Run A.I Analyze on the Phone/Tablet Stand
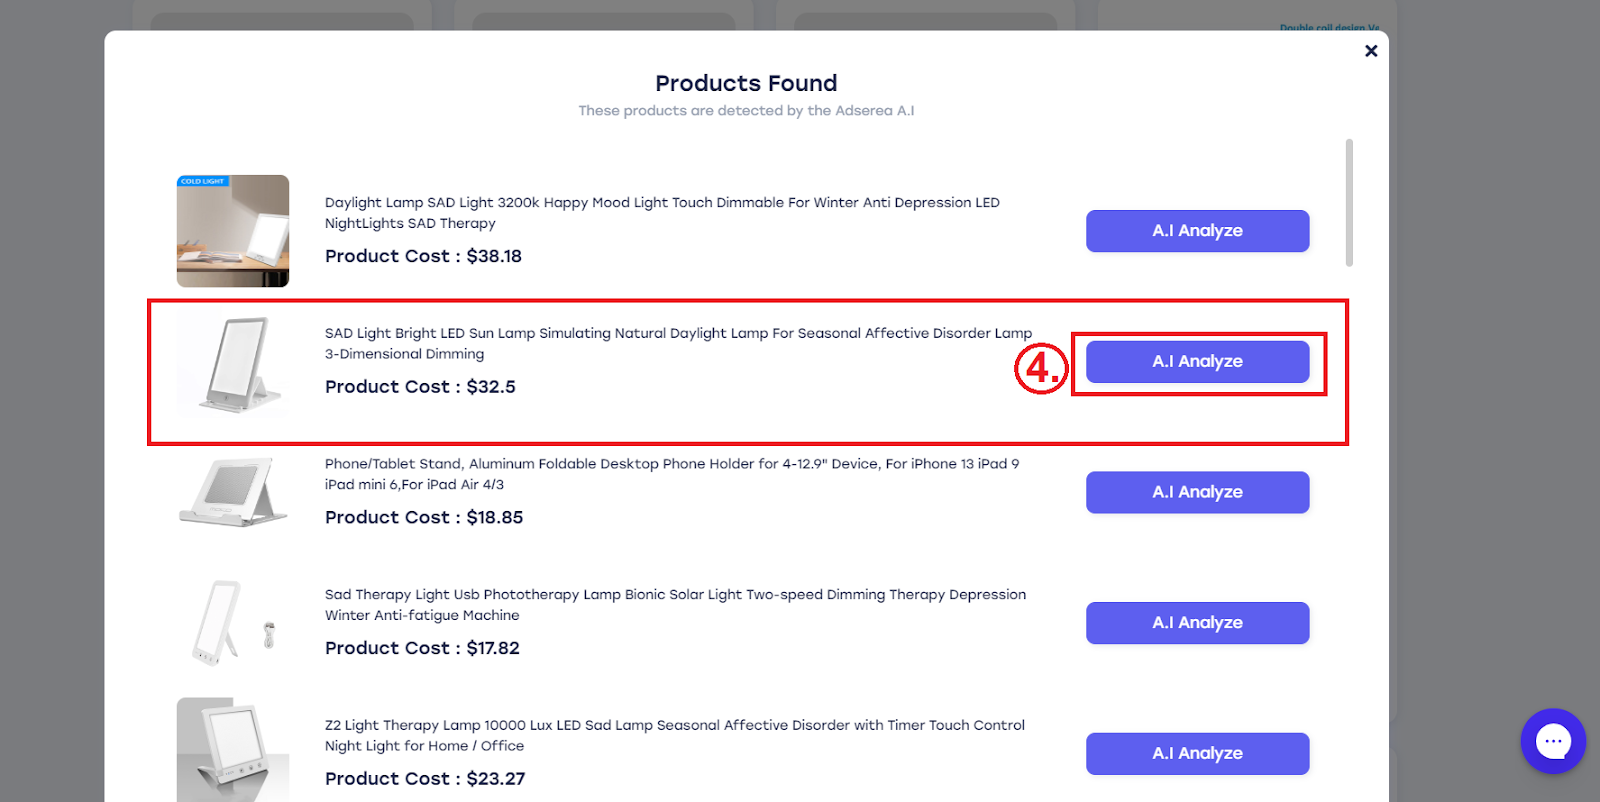1600x802 pixels. 1197,492
